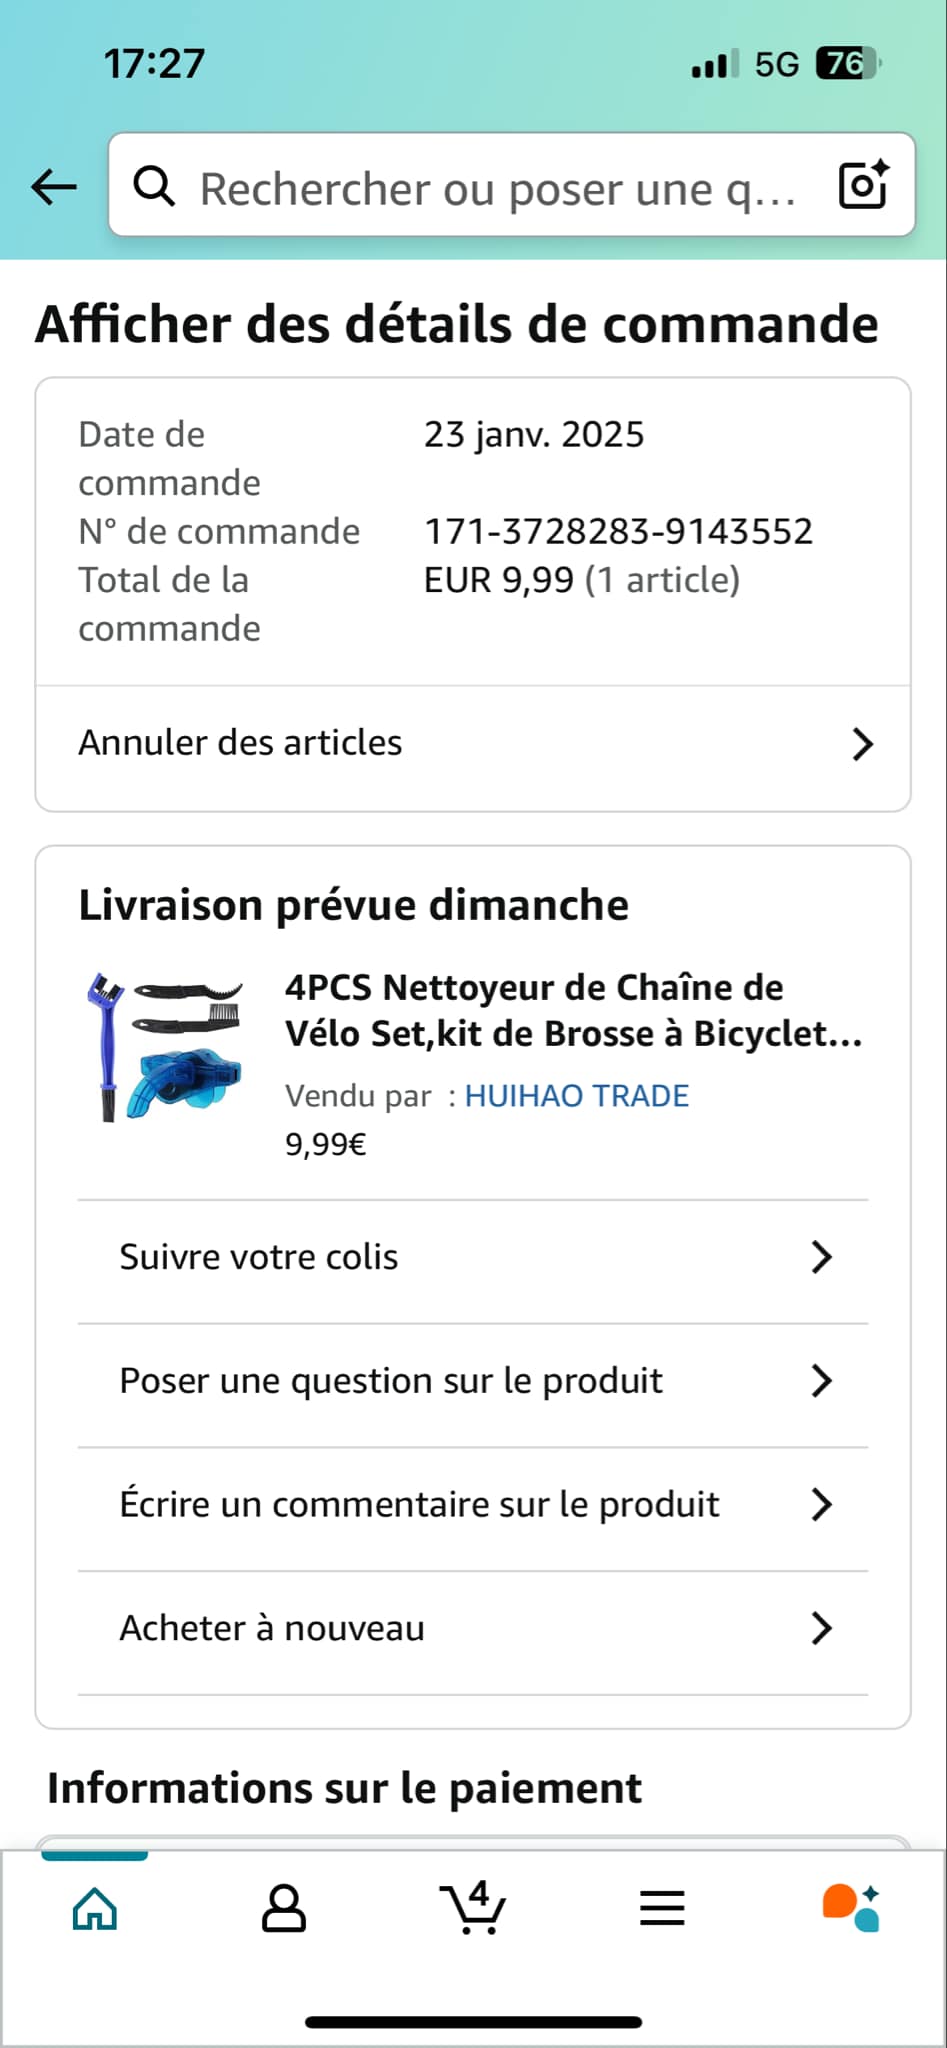
Task: Open the Suivre votre colis chevron
Action: coord(821,1257)
